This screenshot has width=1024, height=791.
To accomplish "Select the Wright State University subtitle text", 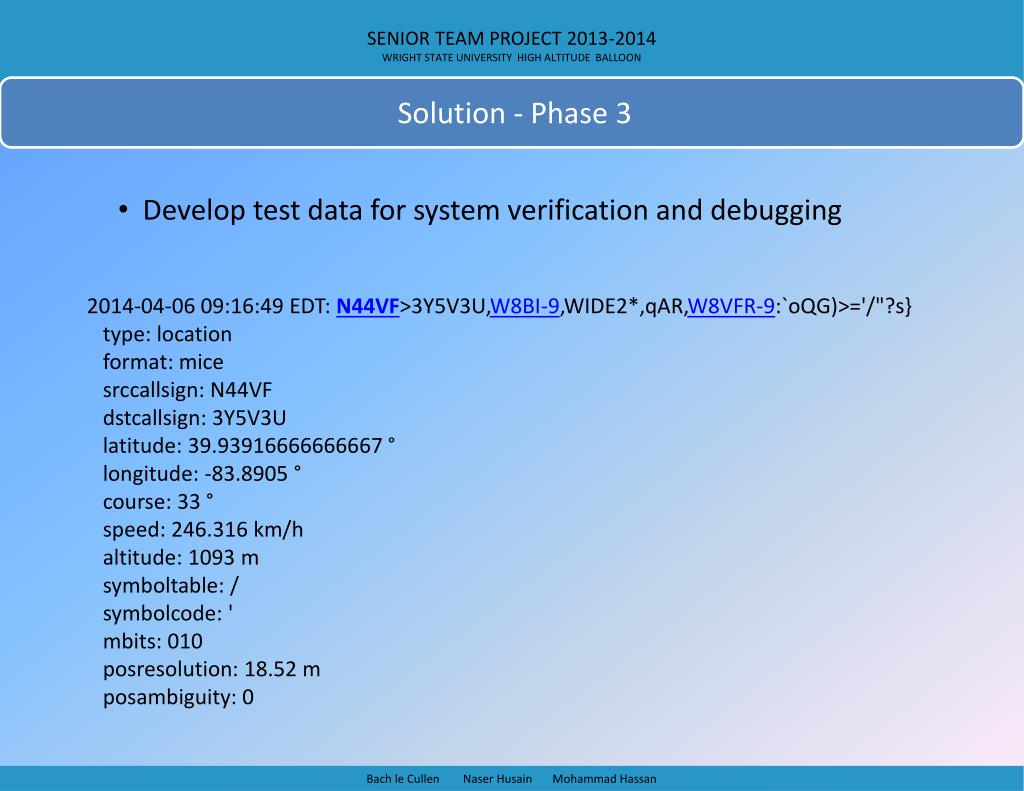I will coord(511,57).
